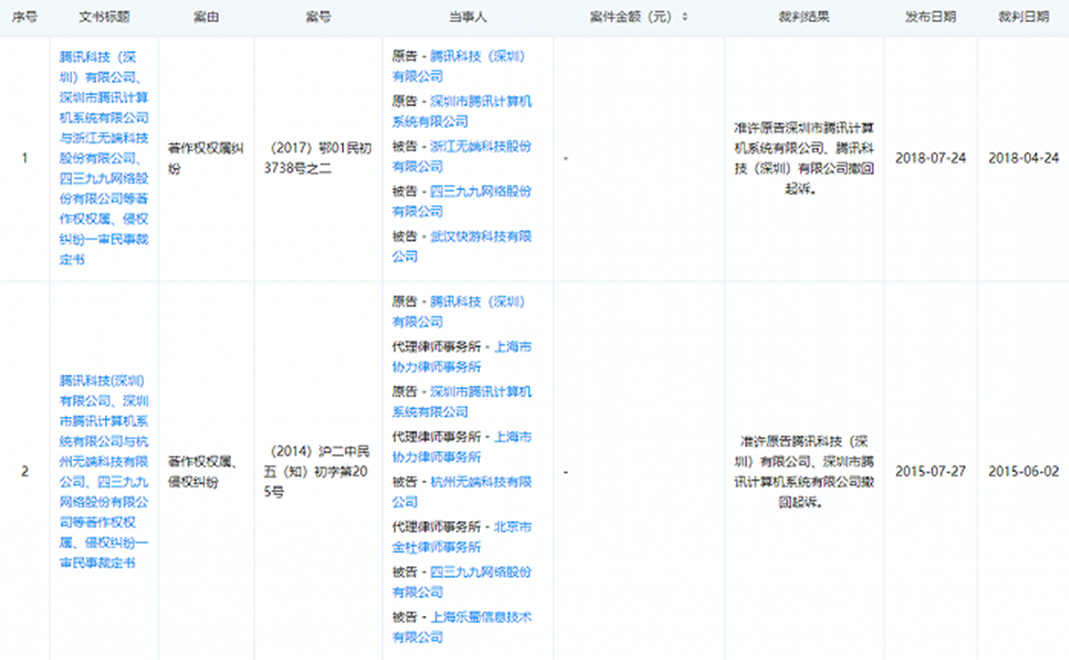
Task: Open defendant 上海乐蜀信息技术有限公司 link
Action: [x=480, y=617]
